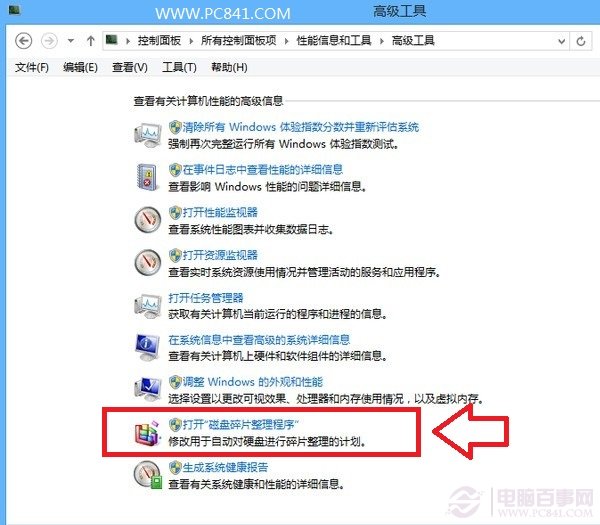Expand the chevron before 控制面板 breadcrumb

pyautogui.click(x=128, y=41)
